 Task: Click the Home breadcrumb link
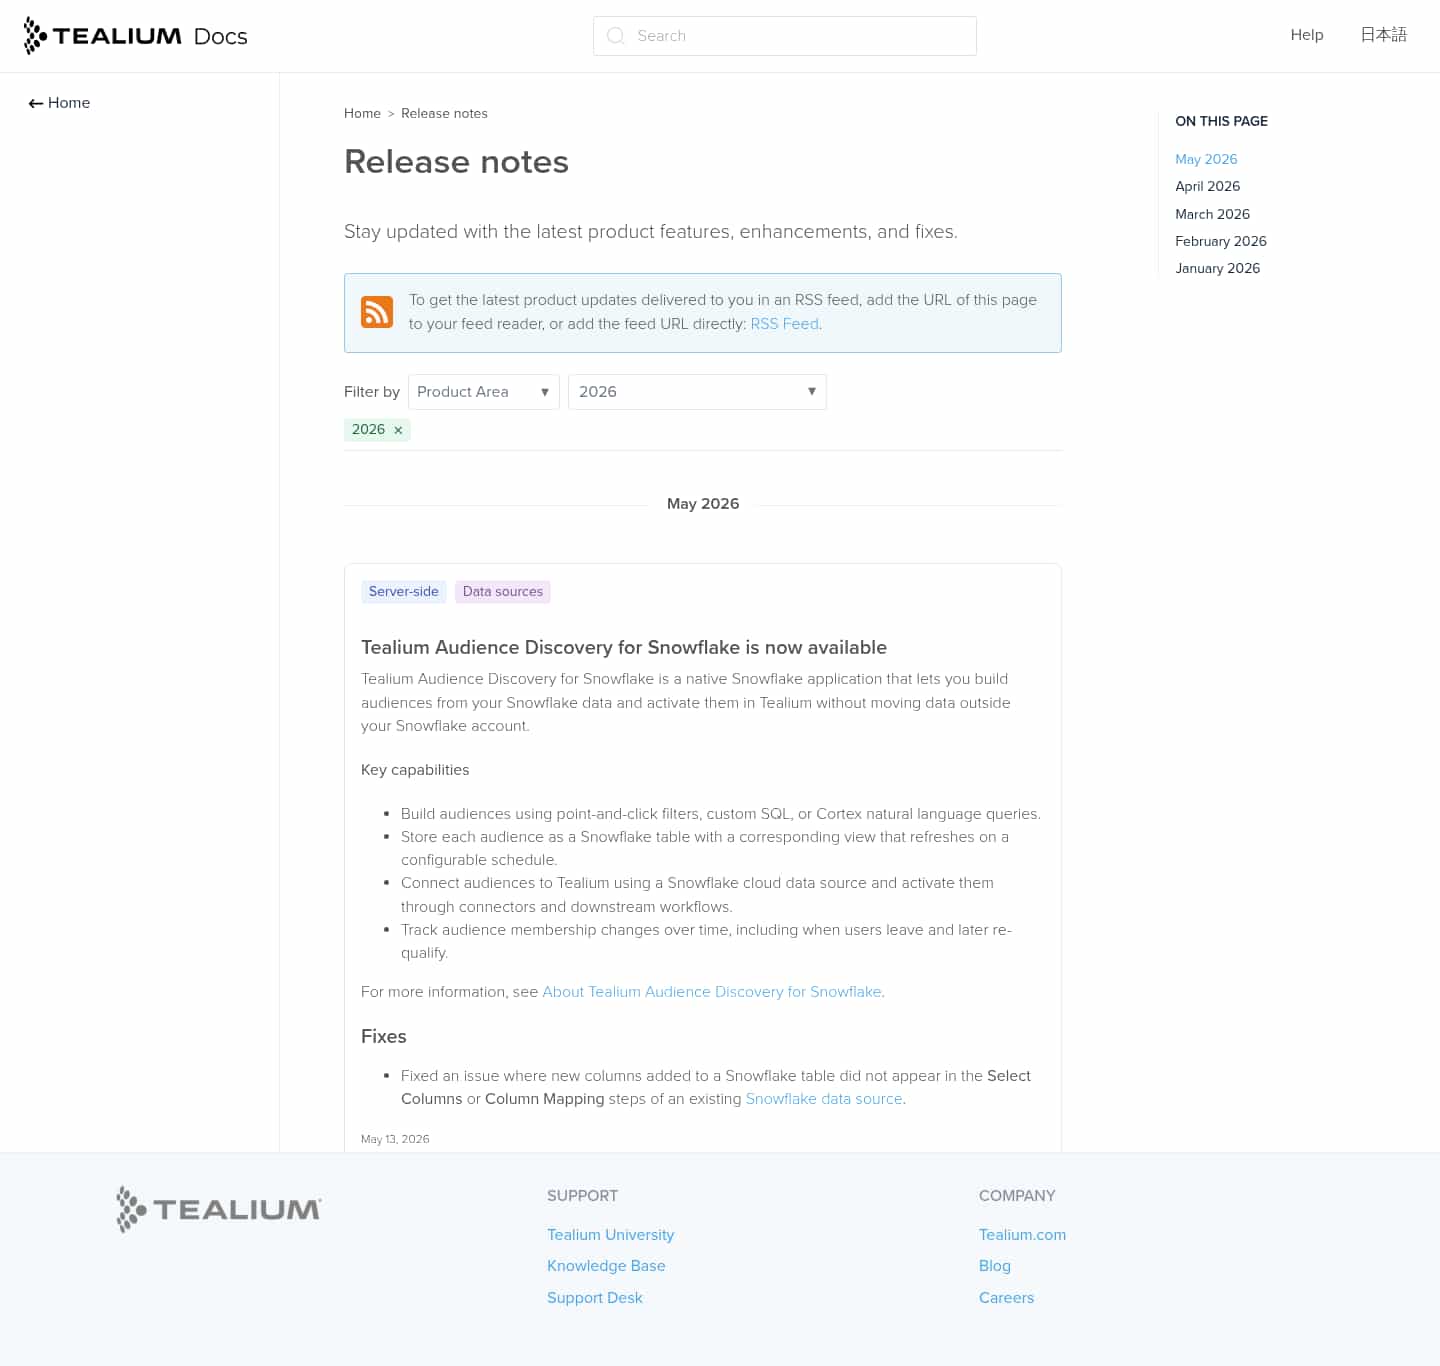click(362, 113)
